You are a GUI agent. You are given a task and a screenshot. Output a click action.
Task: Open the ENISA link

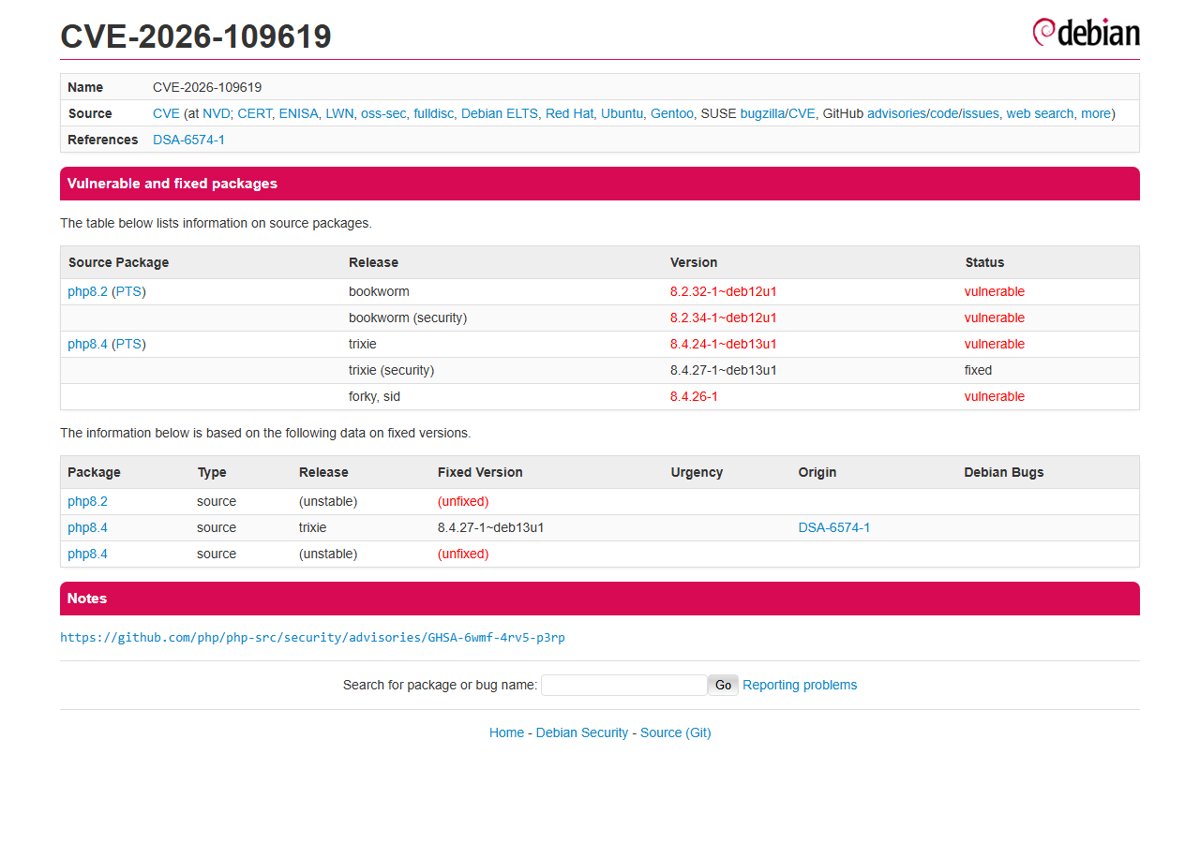298,114
